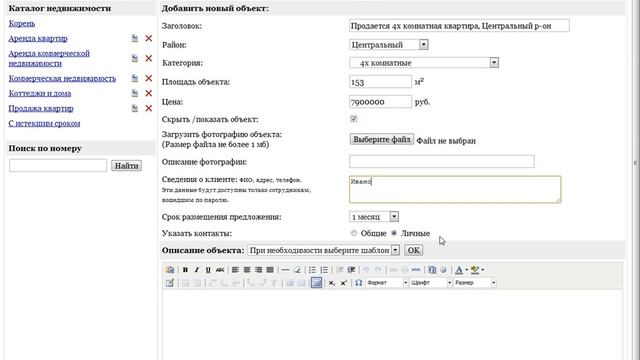Screen dimensions: 640x360
Task: Click the Цена price field
Action: [380, 102]
